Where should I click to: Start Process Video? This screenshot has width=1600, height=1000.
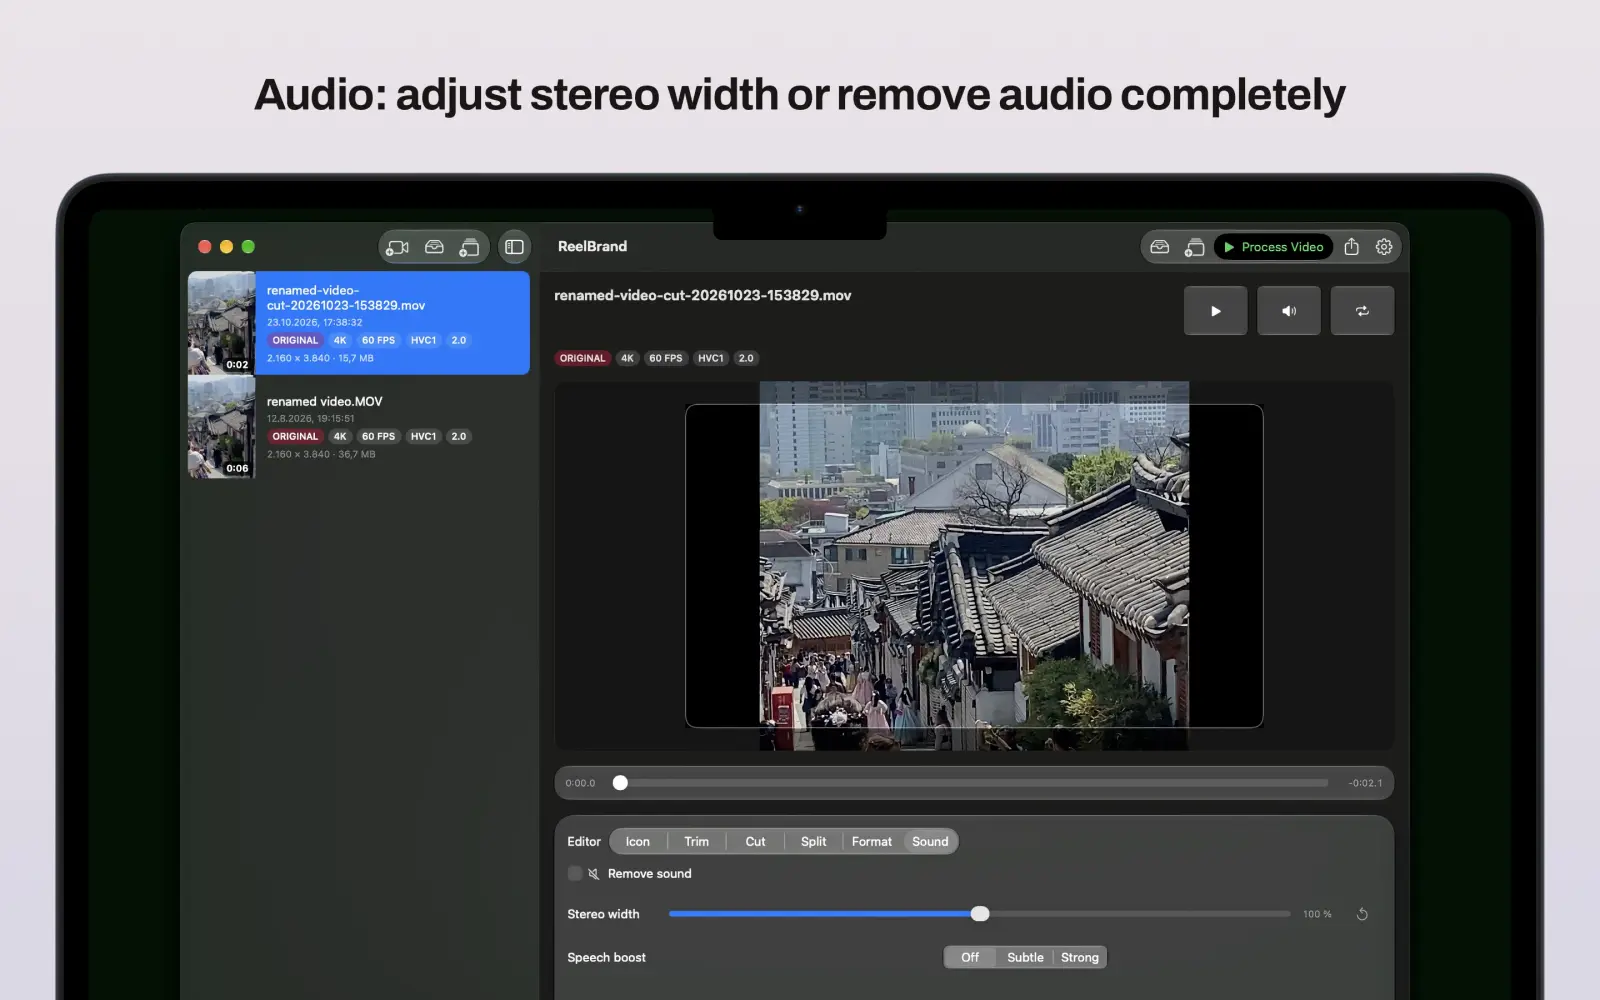pyautogui.click(x=1273, y=247)
